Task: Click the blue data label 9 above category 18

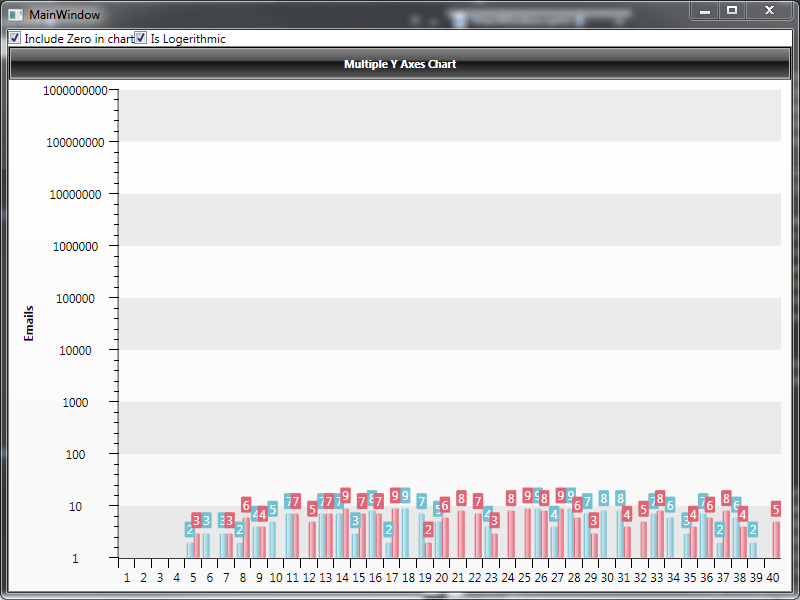Action: (405, 495)
